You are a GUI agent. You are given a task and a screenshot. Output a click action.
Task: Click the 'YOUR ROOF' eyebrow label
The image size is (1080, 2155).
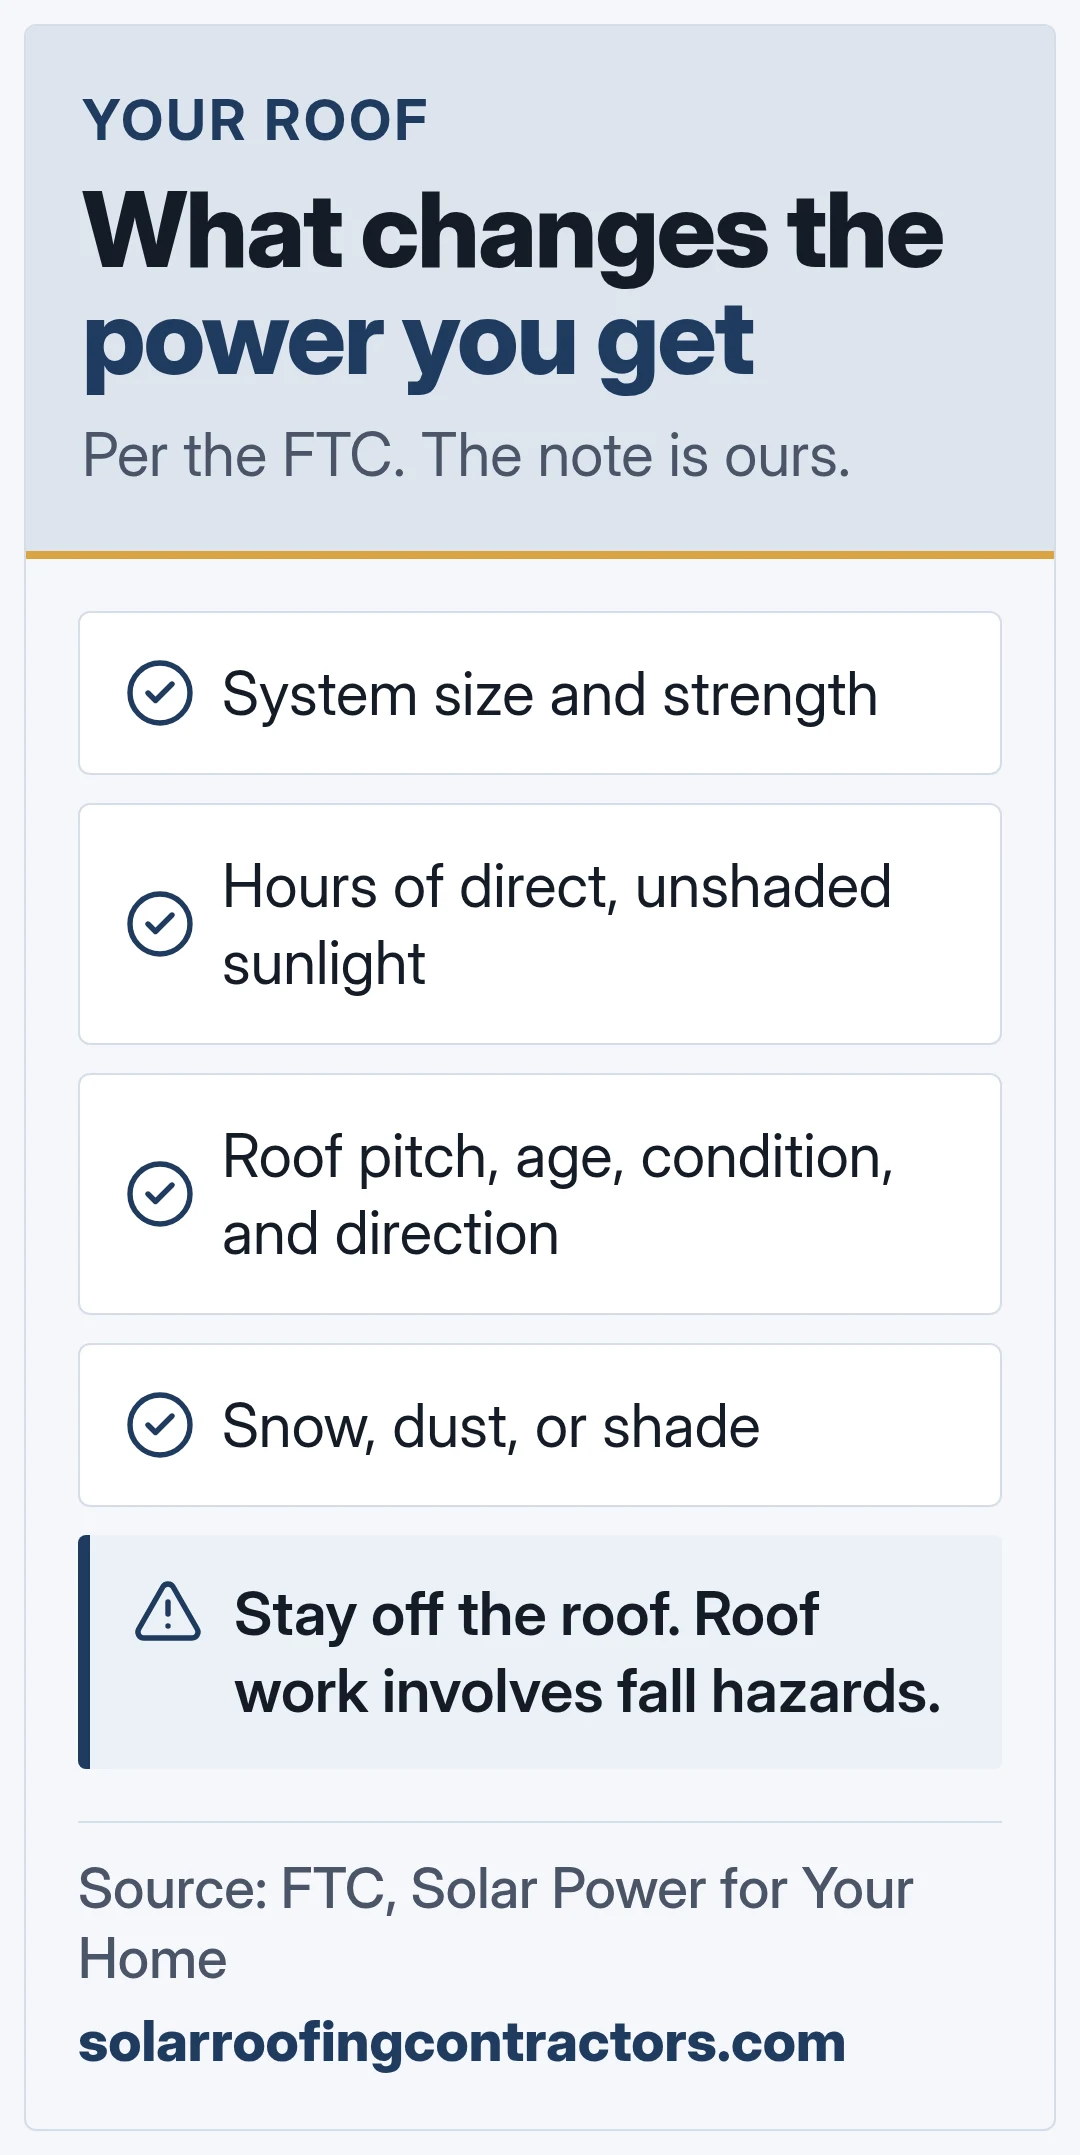tap(255, 120)
